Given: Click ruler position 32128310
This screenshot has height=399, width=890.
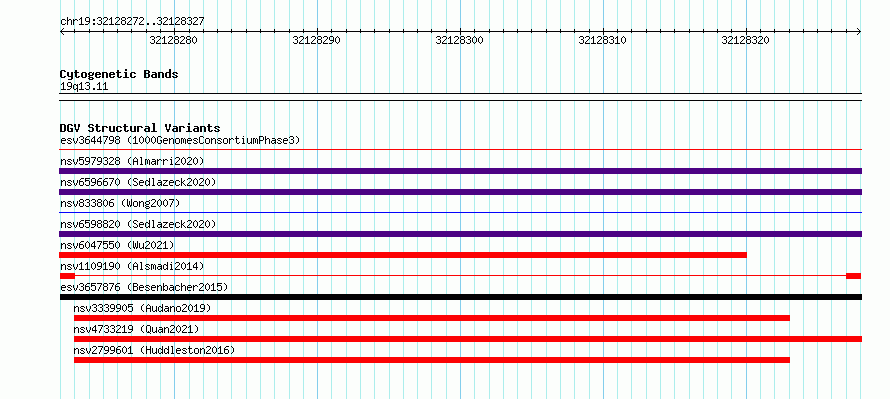Looking at the screenshot, I should (602, 40).
